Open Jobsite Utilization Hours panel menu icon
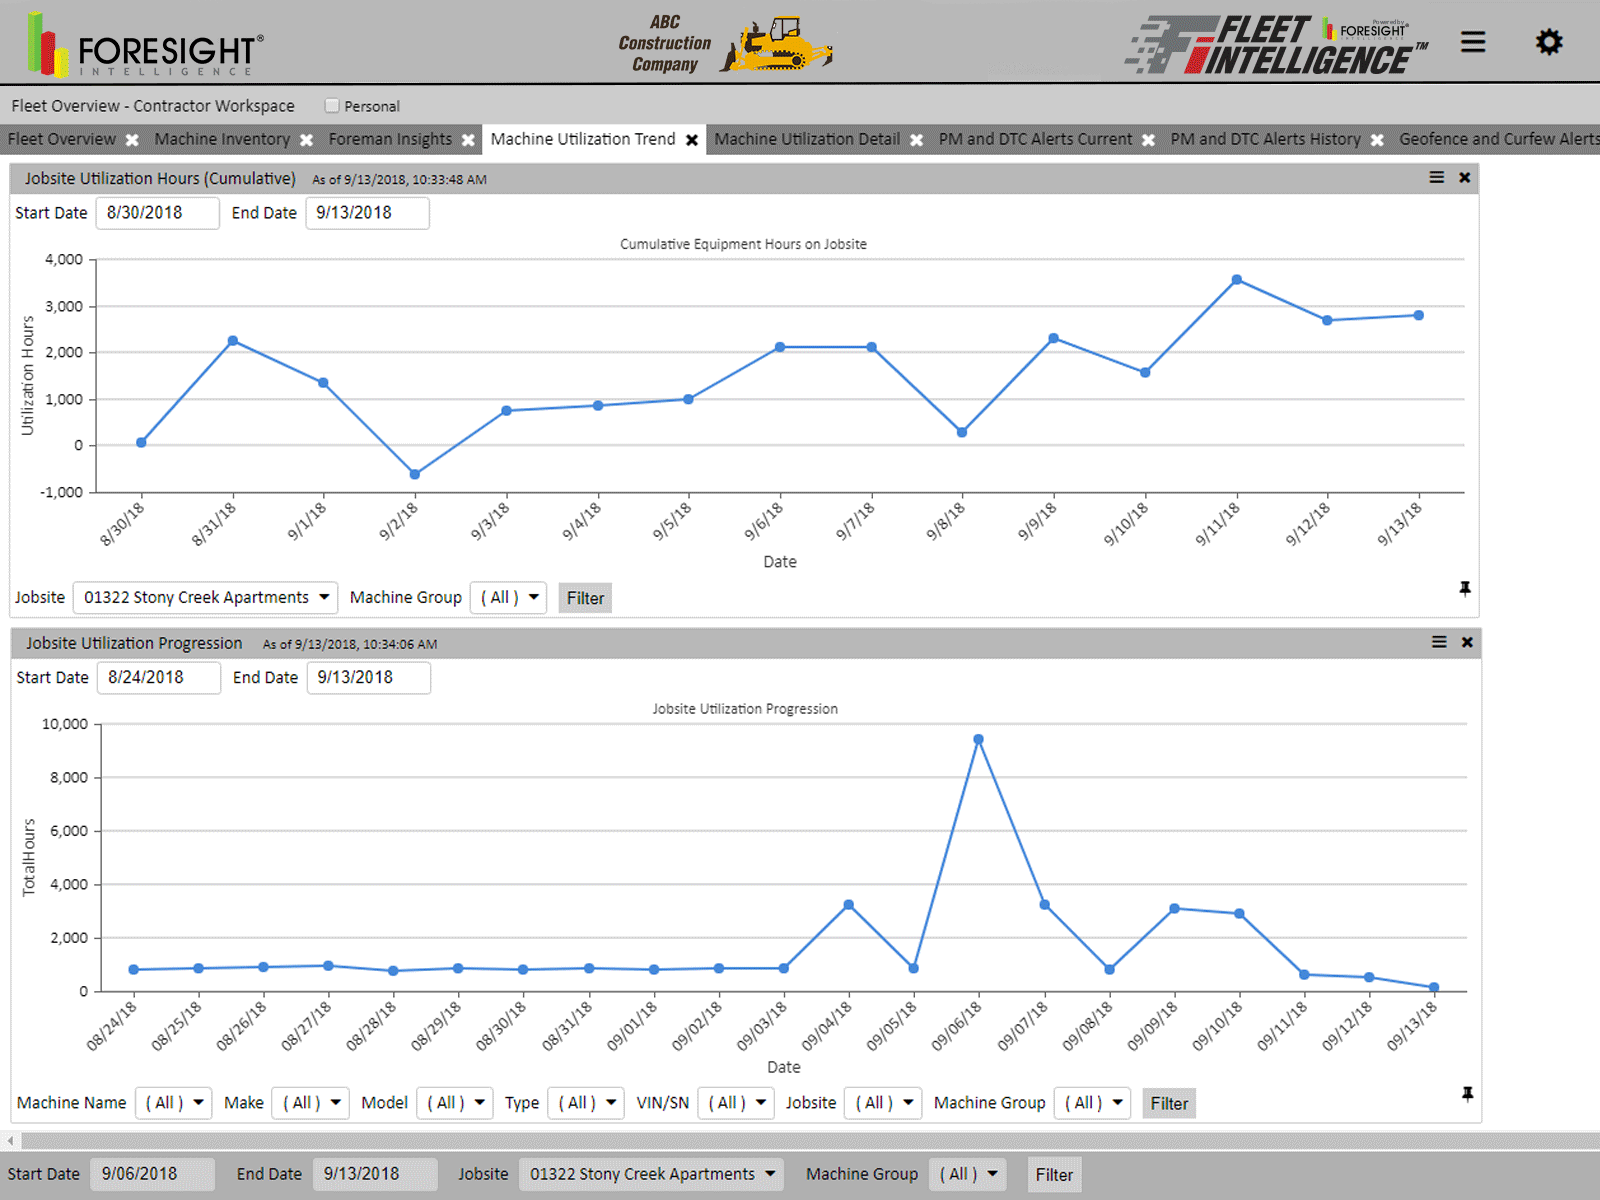Image resolution: width=1600 pixels, height=1200 pixels. 1437,177
